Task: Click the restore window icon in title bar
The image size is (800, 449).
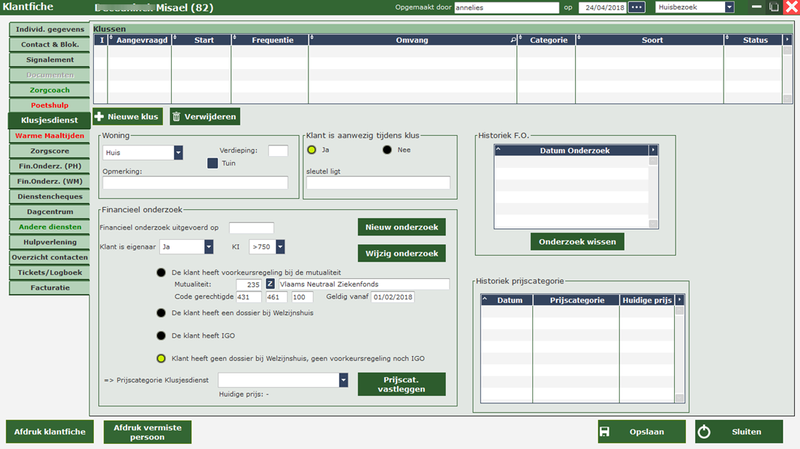Action: pyautogui.click(x=773, y=8)
